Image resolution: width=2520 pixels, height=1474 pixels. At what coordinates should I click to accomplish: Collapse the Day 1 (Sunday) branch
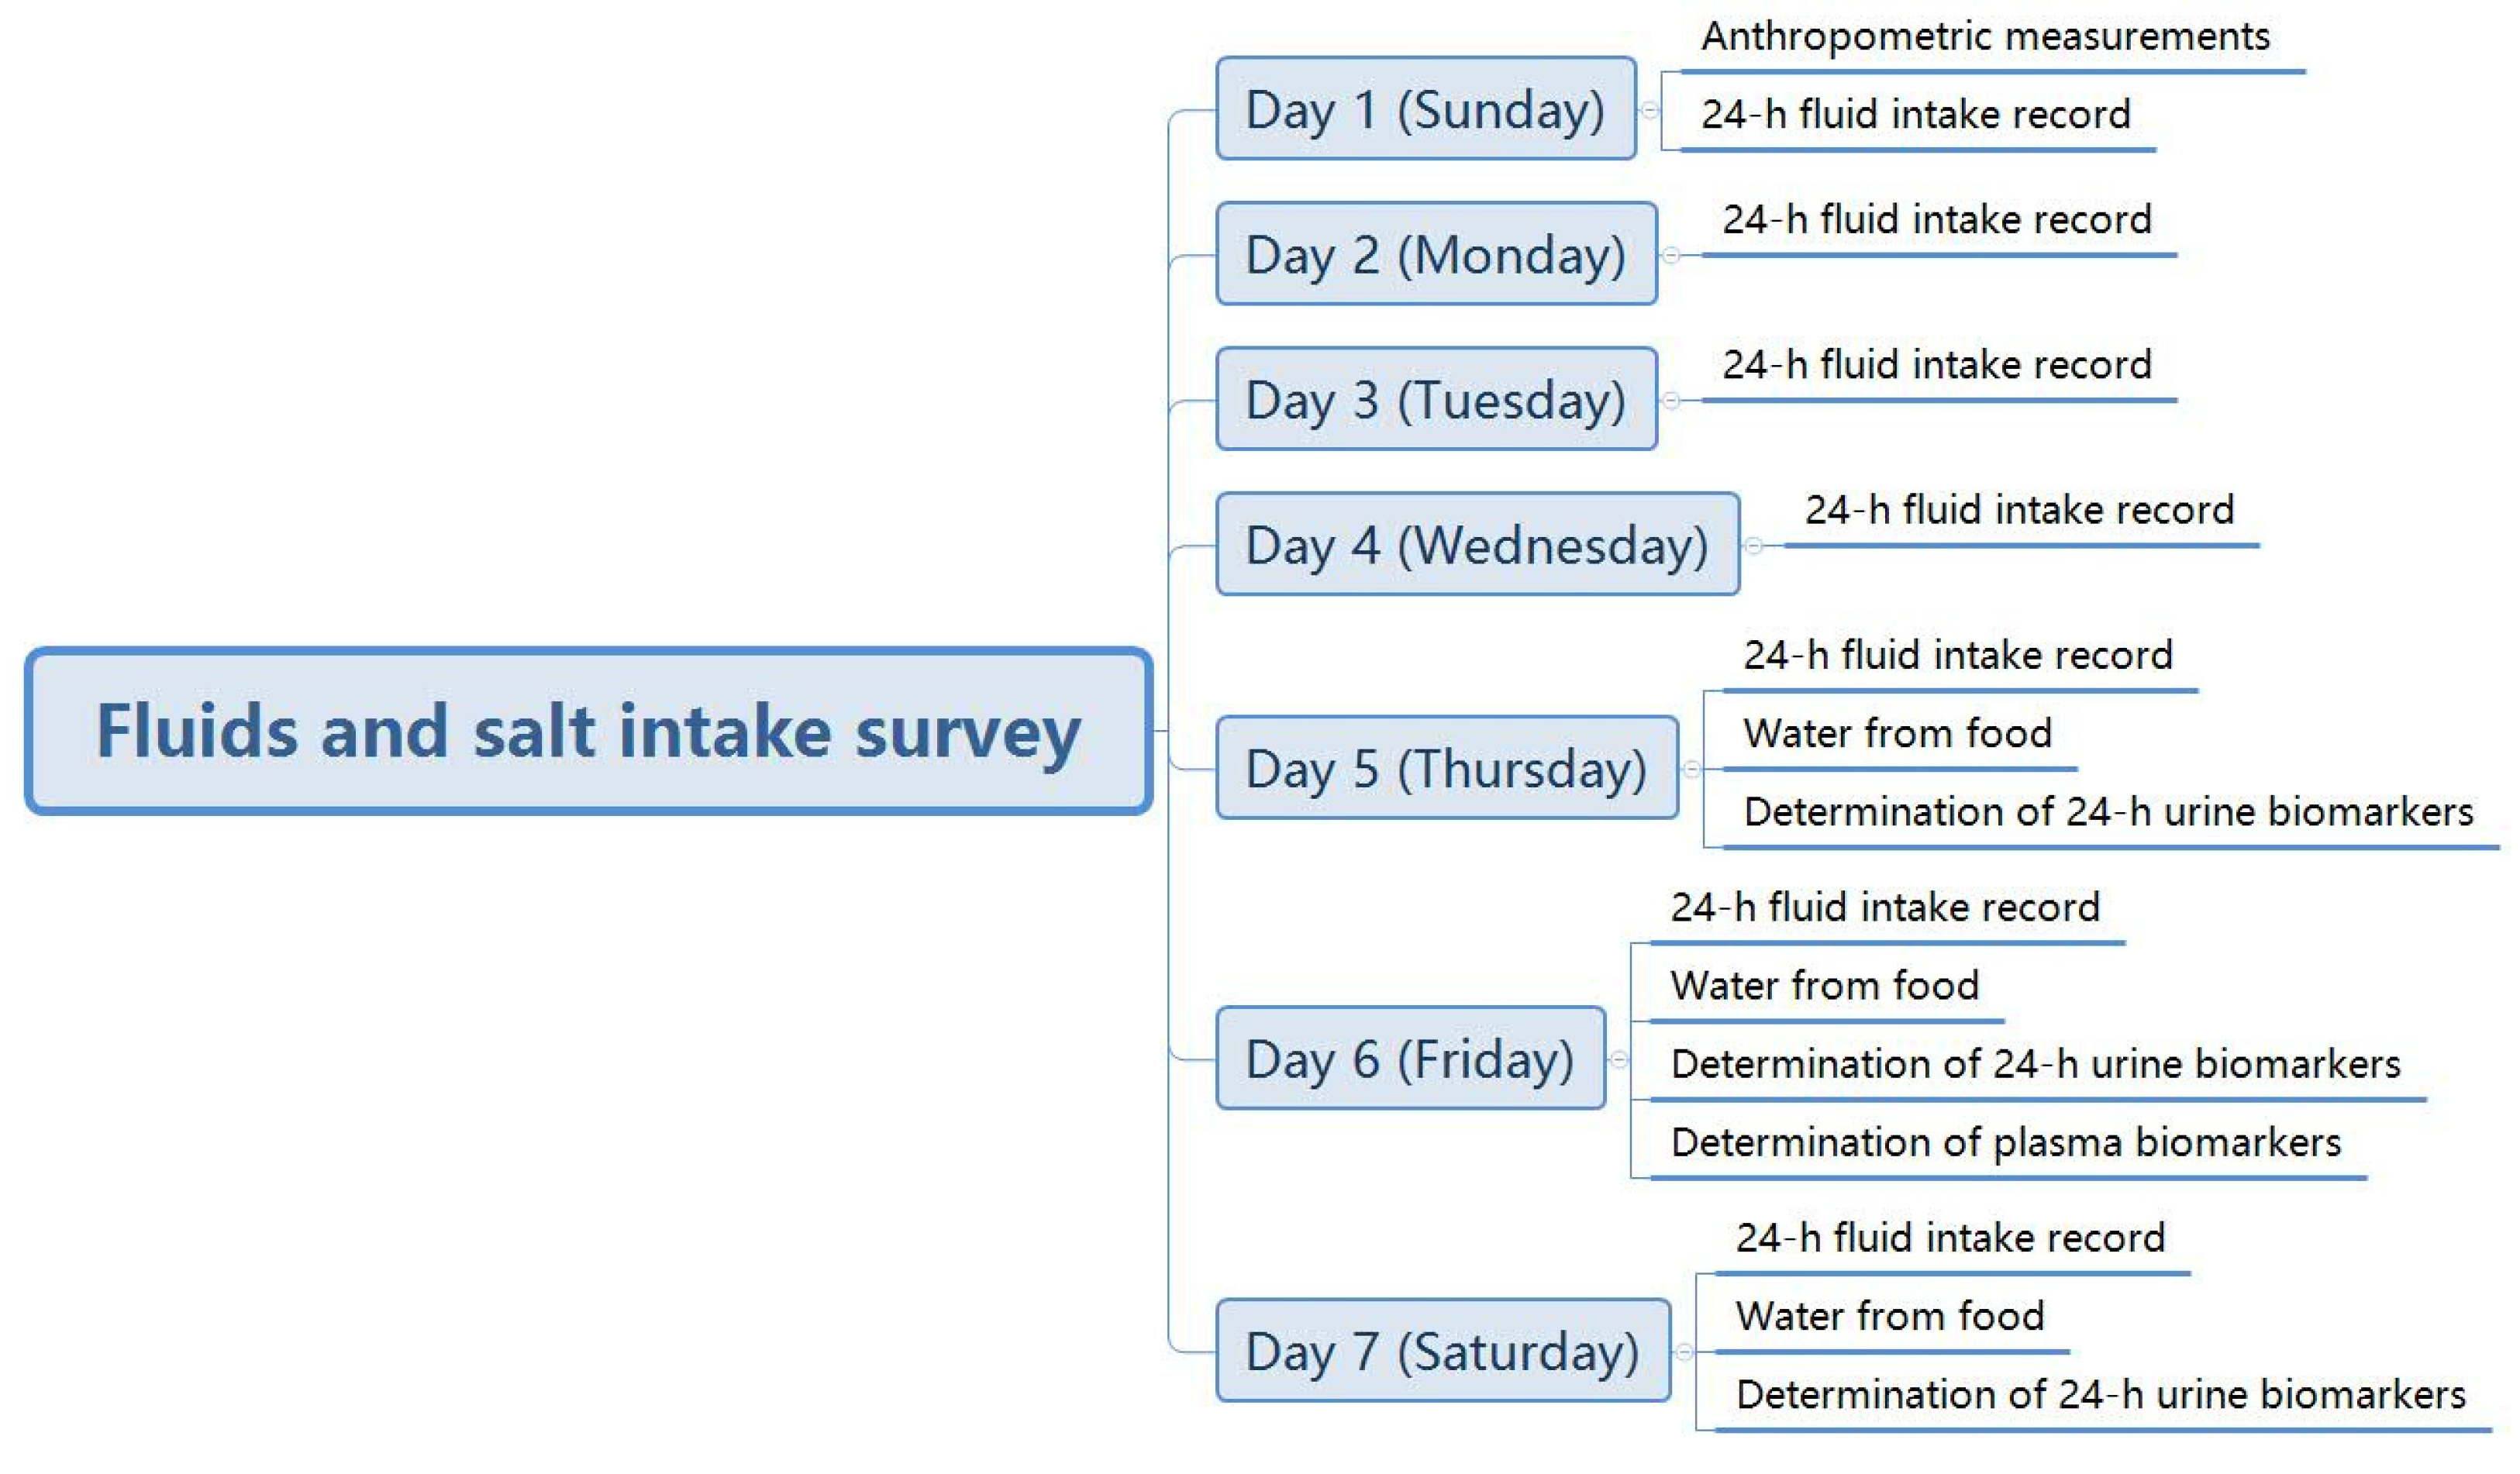pyautogui.click(x=1650, y=110)
